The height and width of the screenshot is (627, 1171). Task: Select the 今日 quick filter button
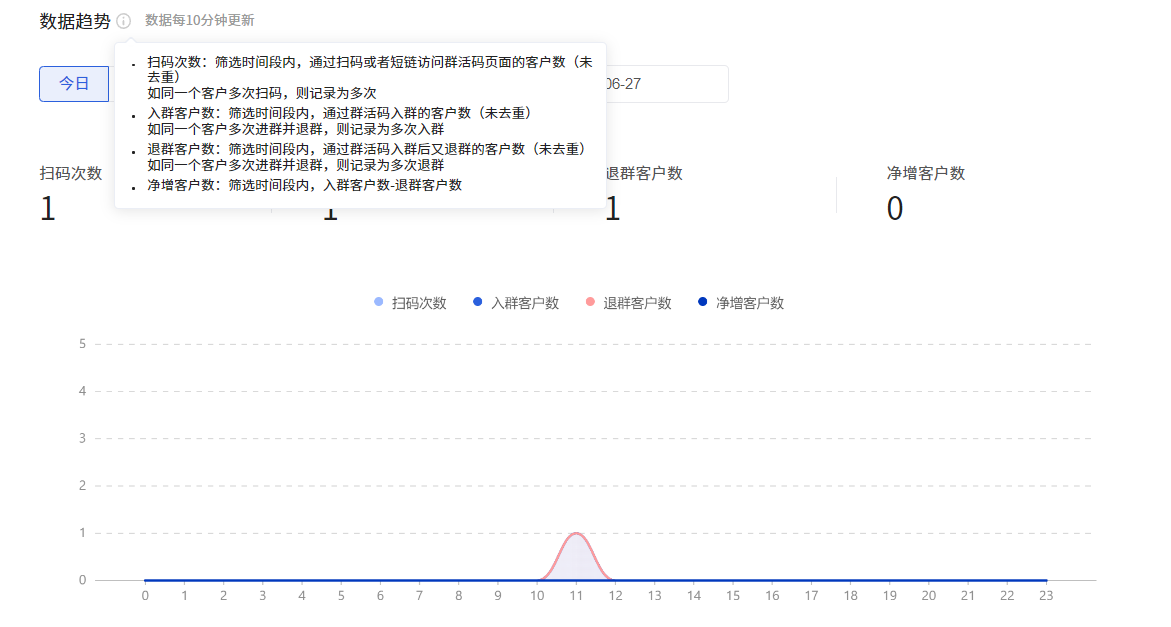tap(74, 84)
